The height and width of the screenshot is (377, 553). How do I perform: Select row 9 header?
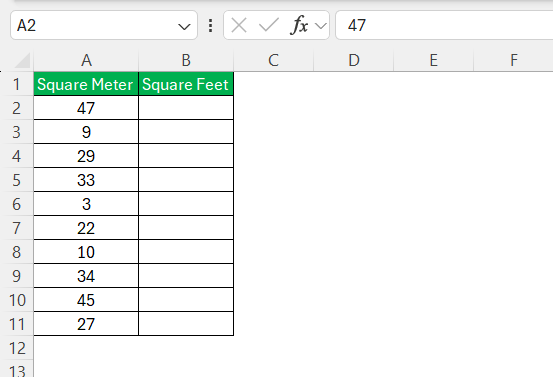[17, 276]
